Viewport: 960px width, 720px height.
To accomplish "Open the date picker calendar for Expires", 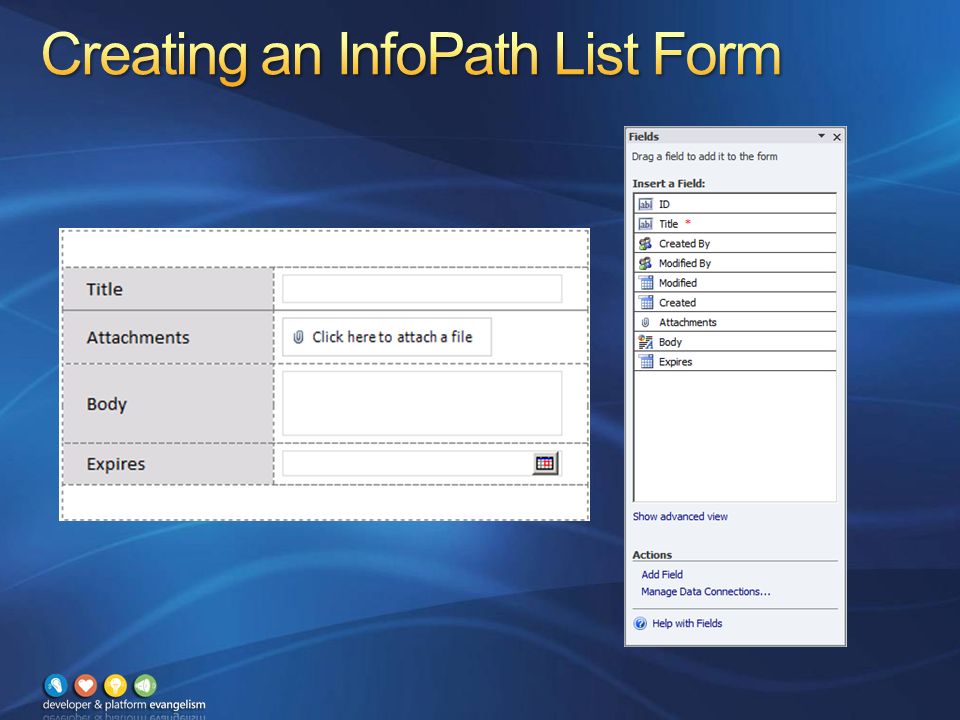I will [544, 463].
